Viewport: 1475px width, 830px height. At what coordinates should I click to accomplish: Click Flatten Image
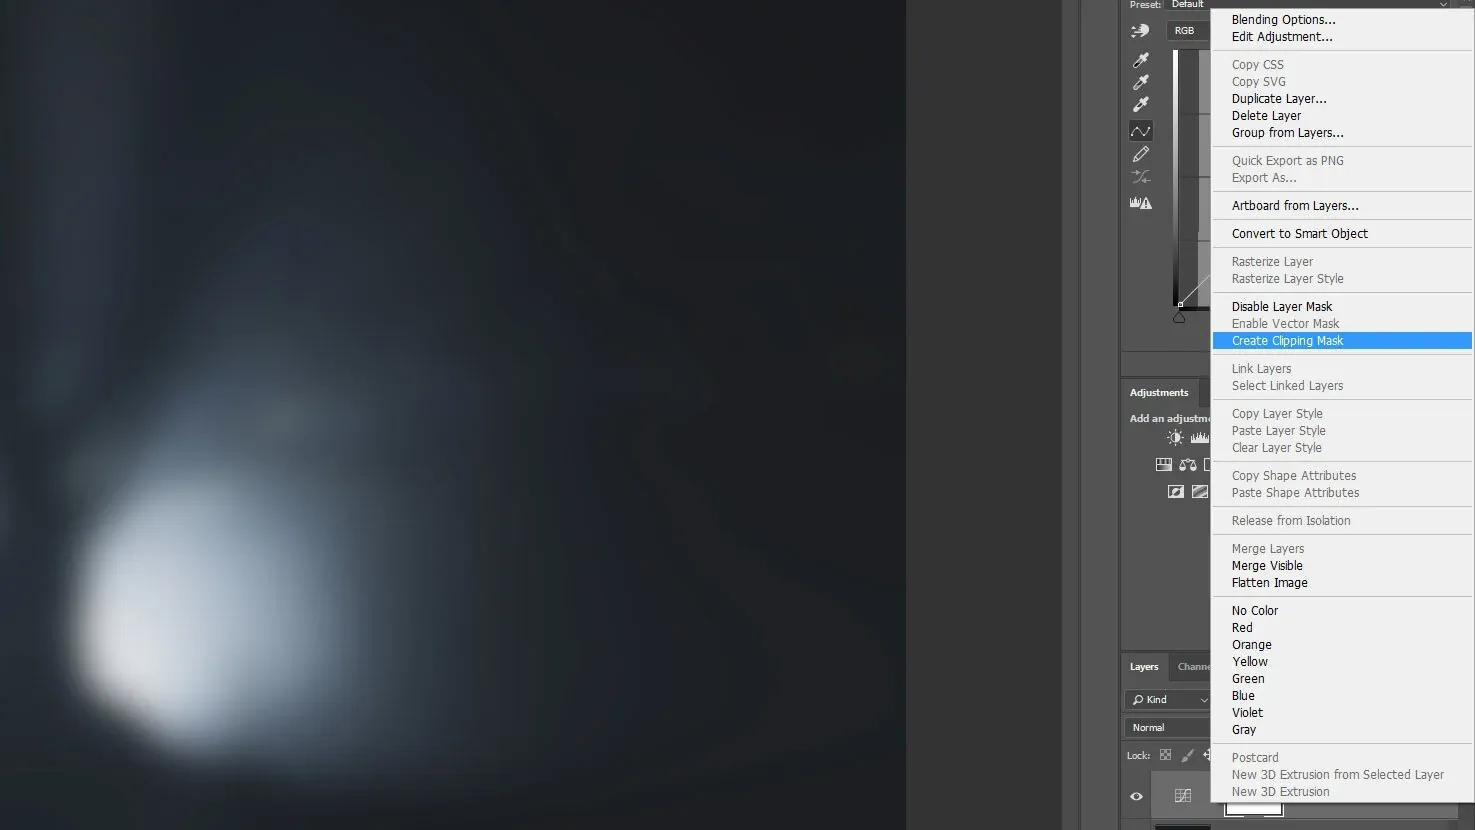click(1268, 582)
